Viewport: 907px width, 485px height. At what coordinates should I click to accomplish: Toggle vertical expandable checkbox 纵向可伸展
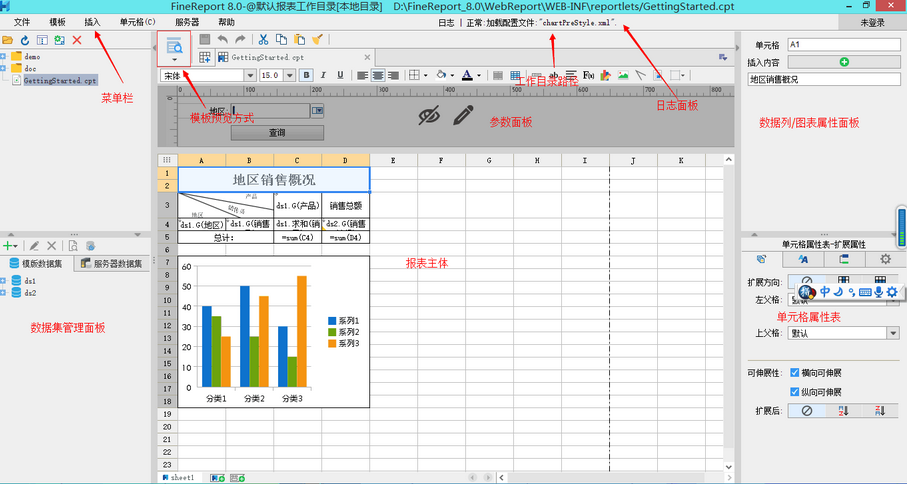click(795, 392)
